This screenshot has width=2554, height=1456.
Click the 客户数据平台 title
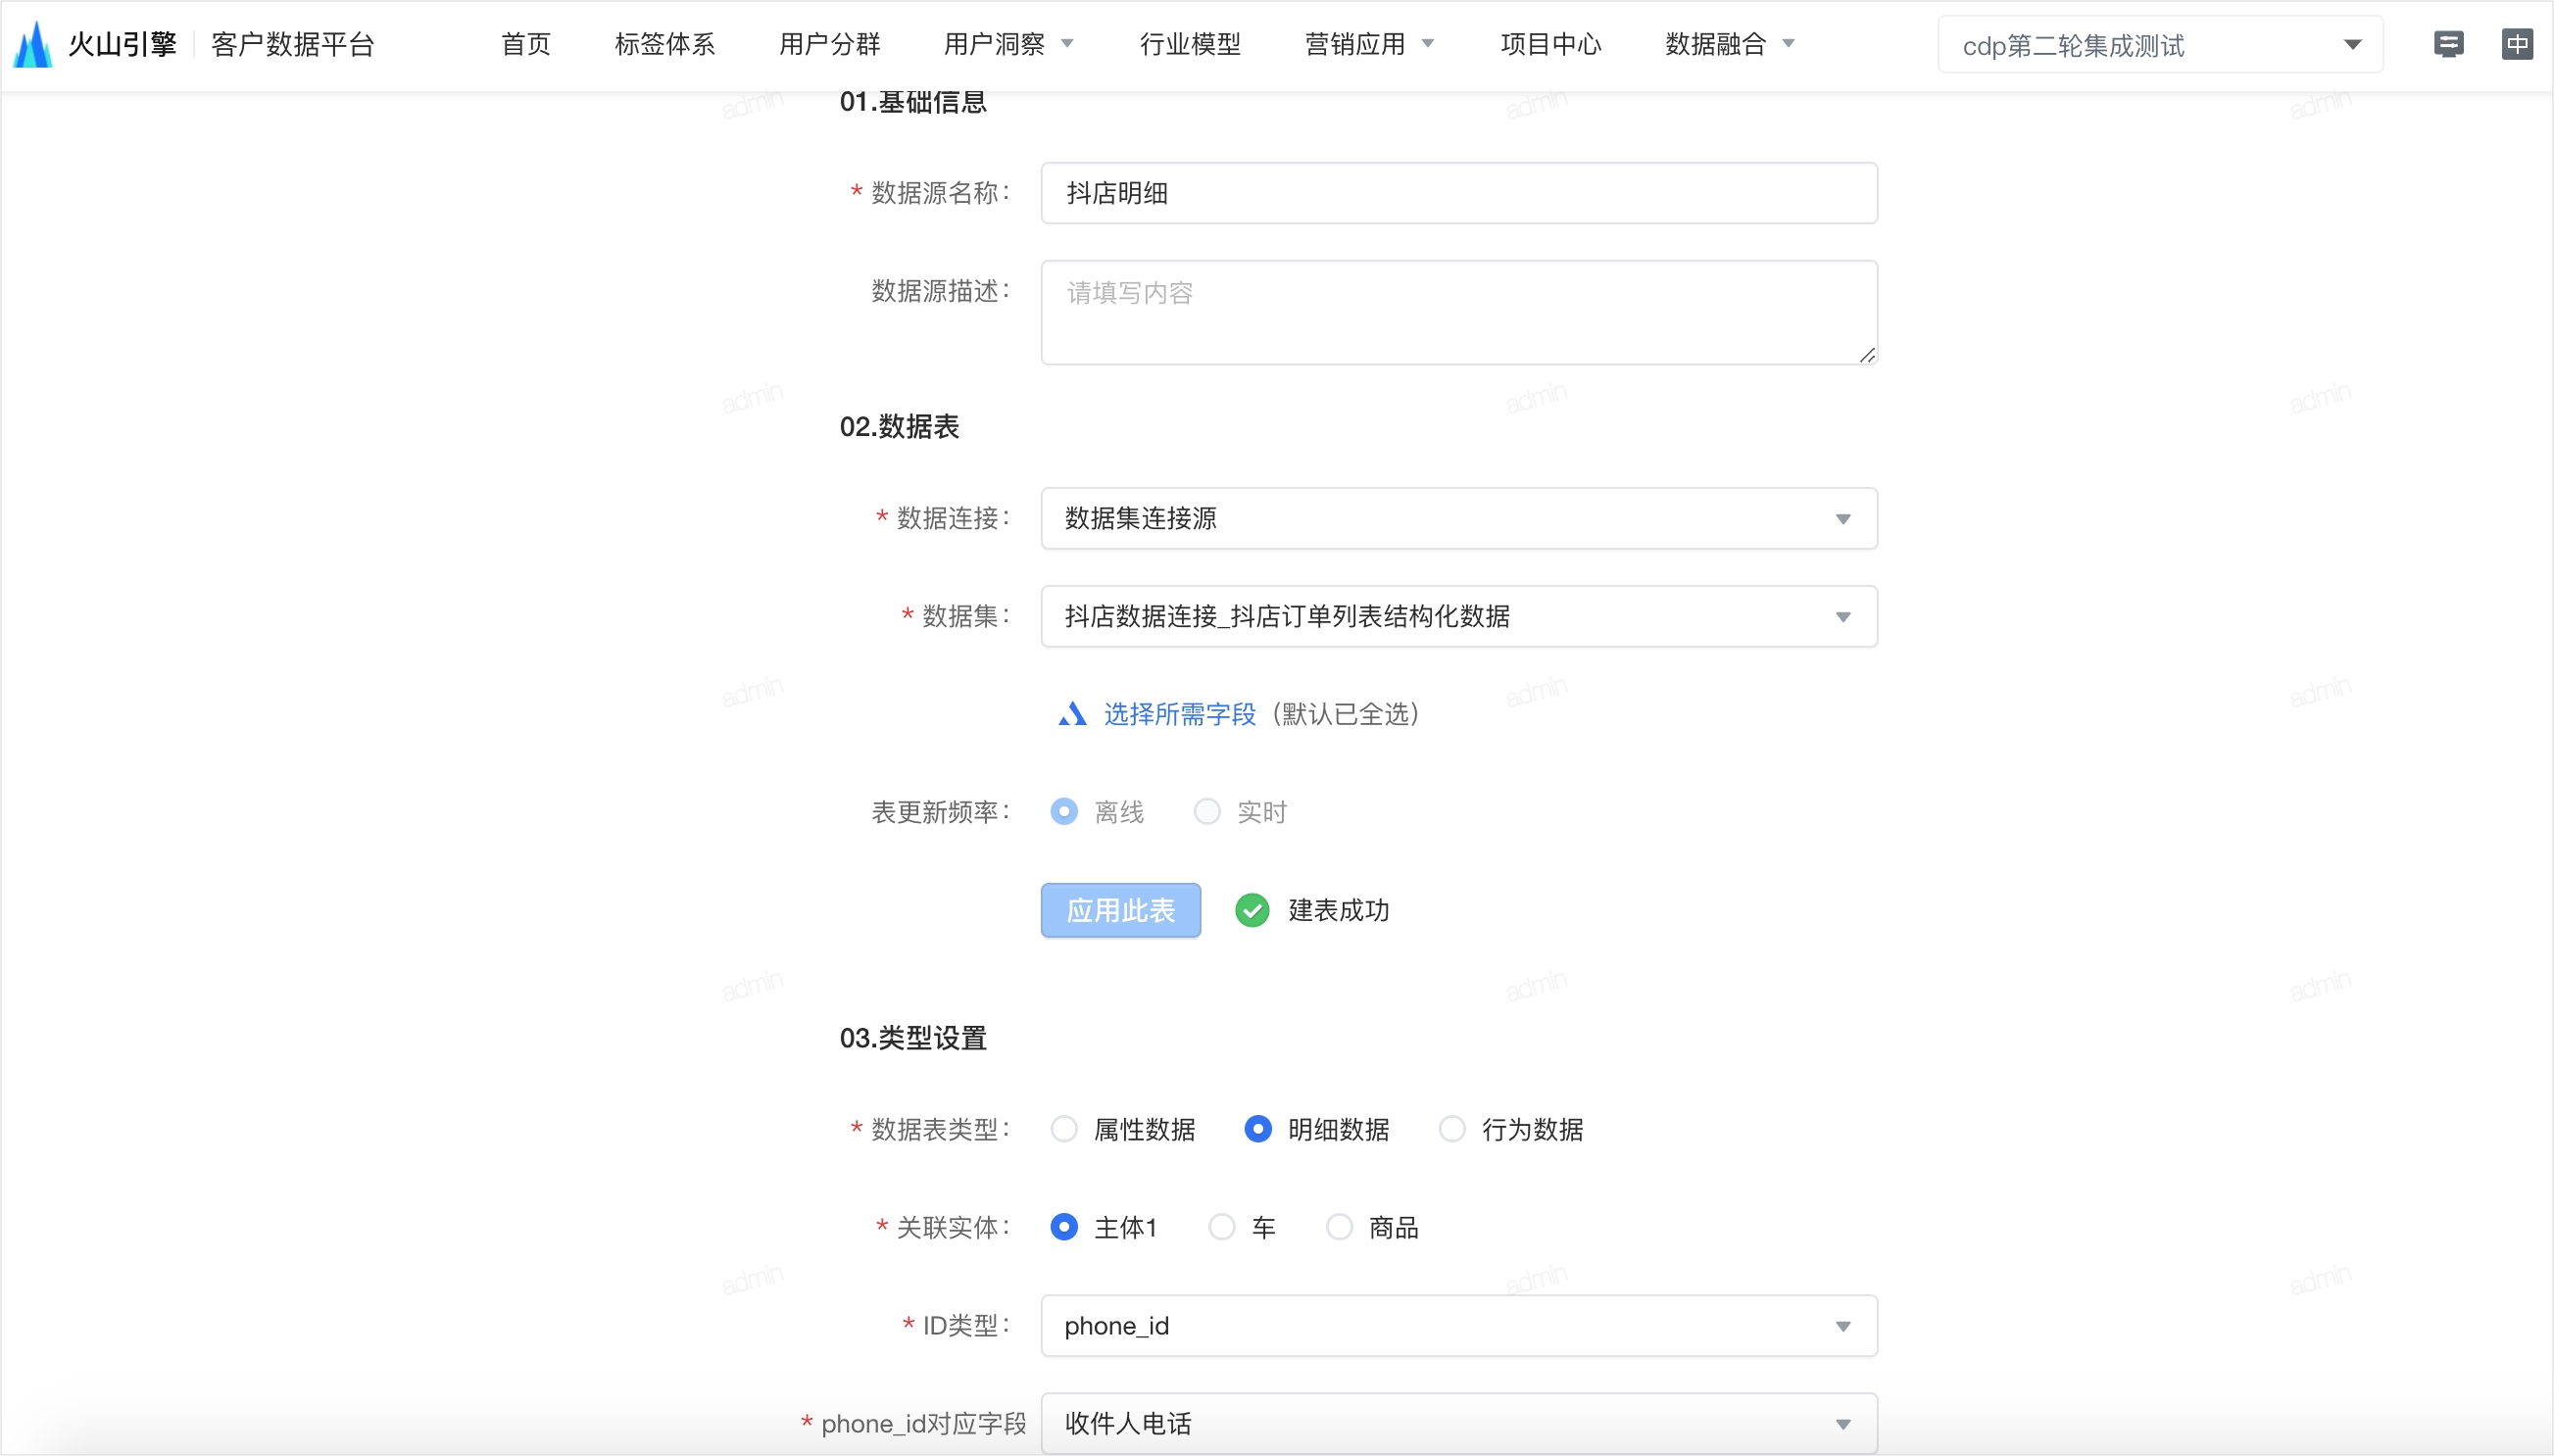coord(293,44)
